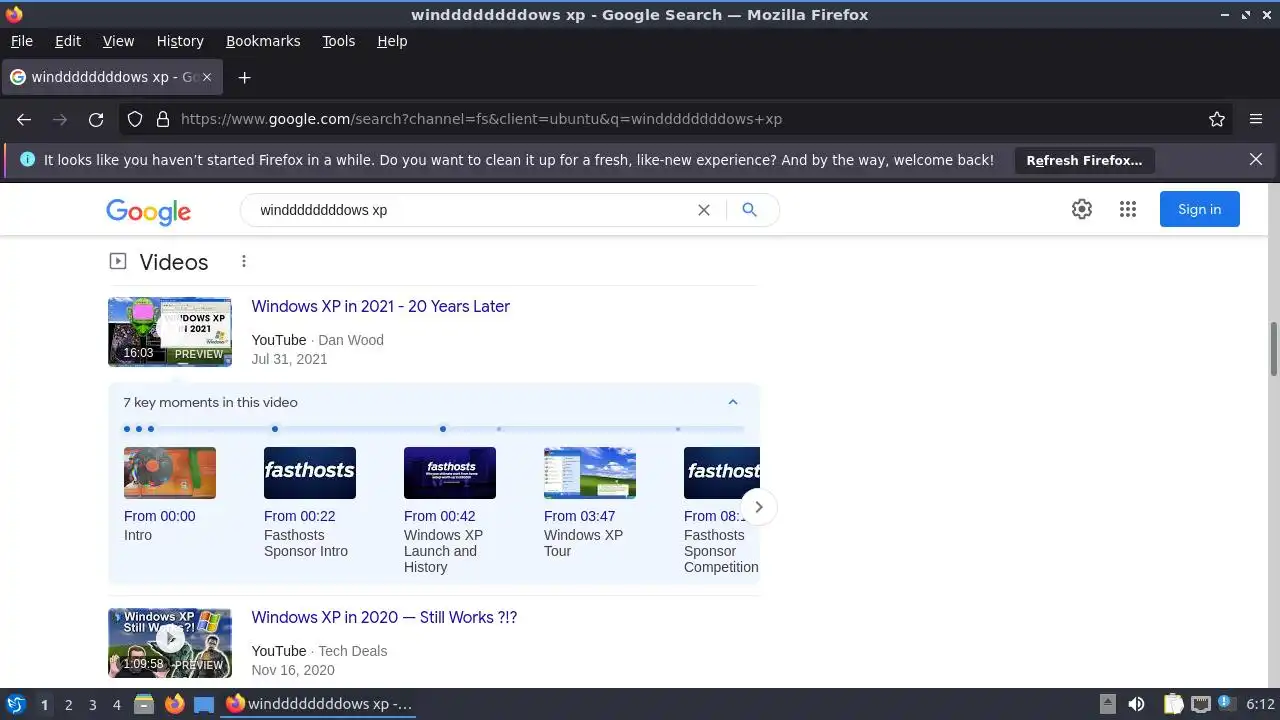Image resolution: width=1280 pixels, height=720 pixels.
Task: Open Windows XP in 2020 Still Works link
Action: click(x=384, y=617)
